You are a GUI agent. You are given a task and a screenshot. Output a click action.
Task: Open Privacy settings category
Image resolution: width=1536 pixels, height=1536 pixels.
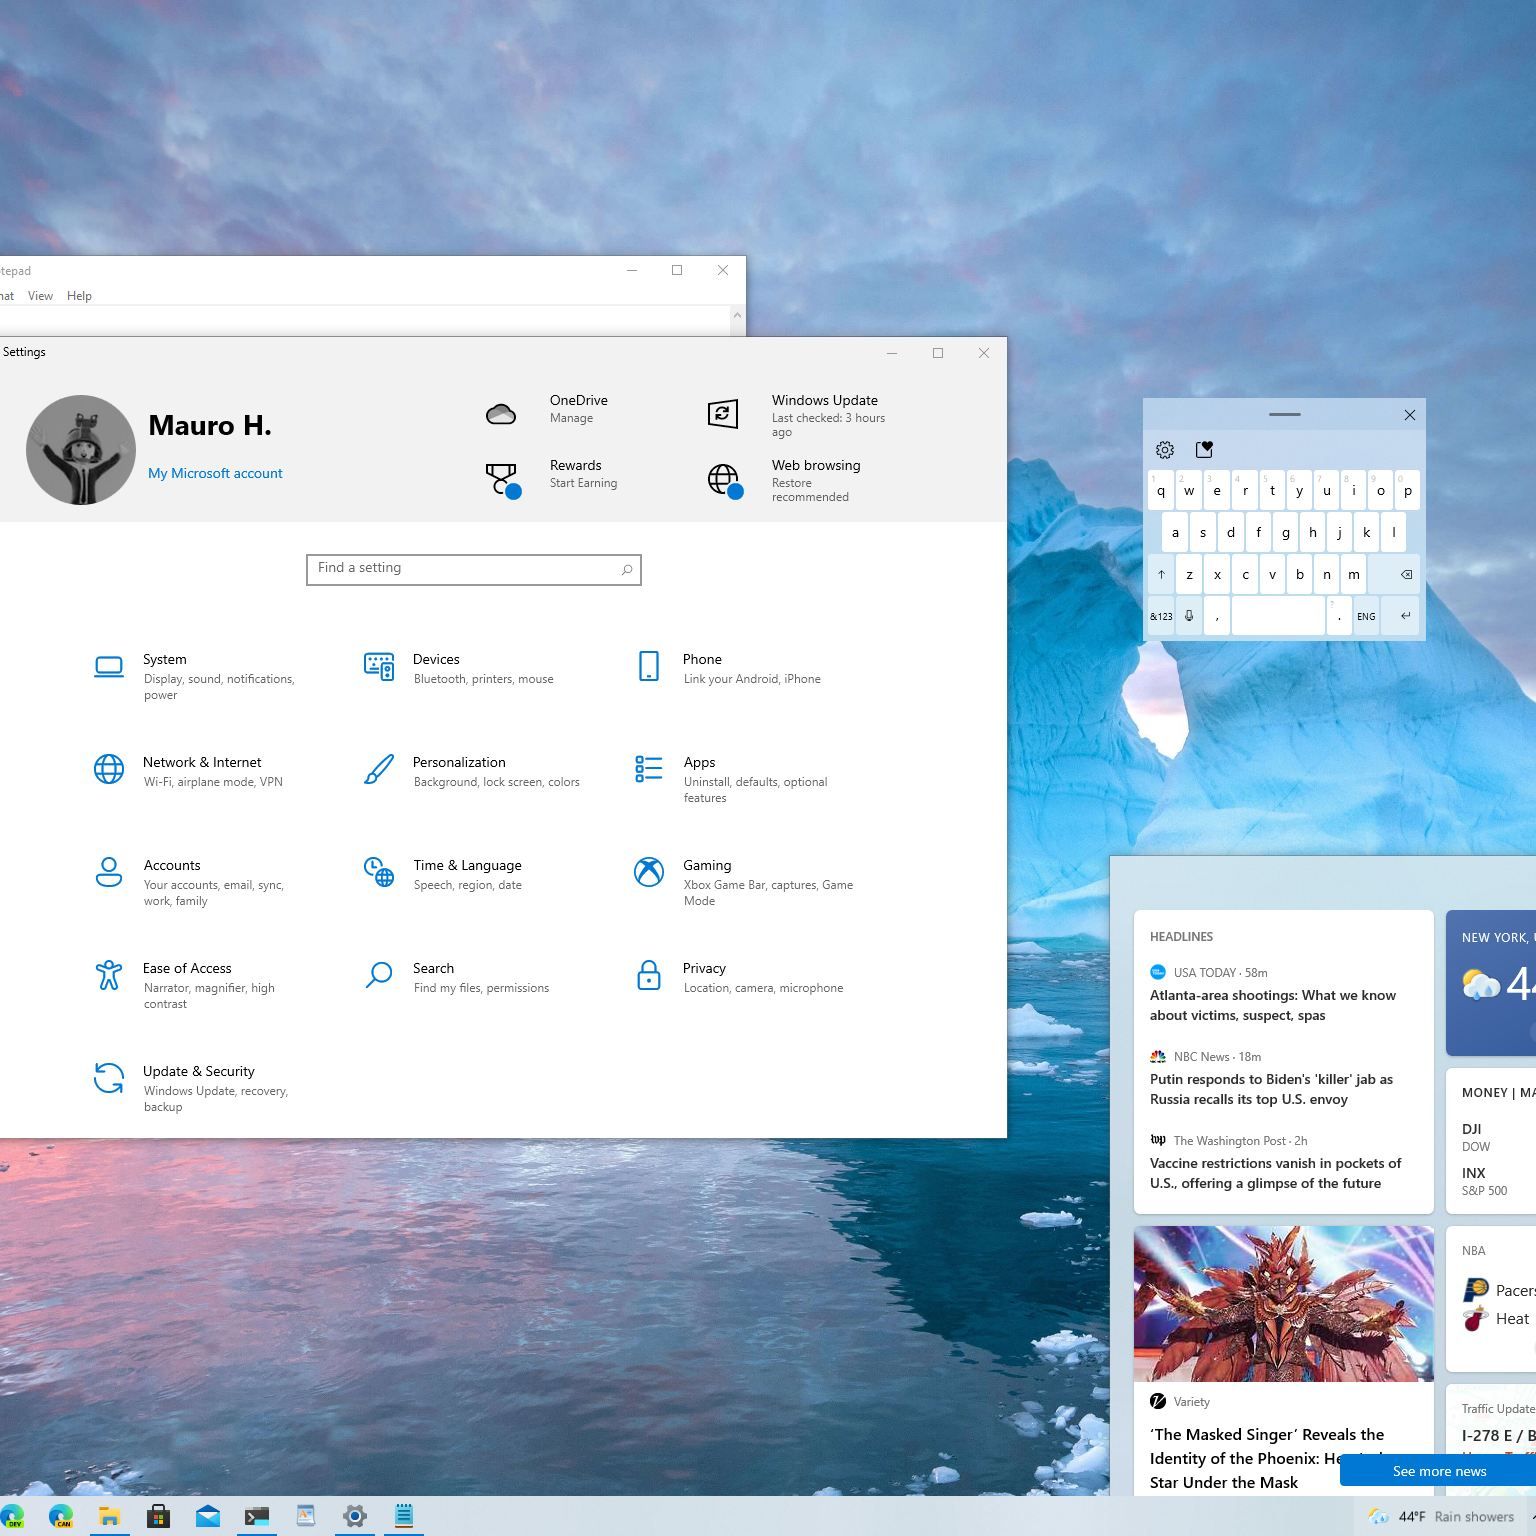[x=739, y=977]
